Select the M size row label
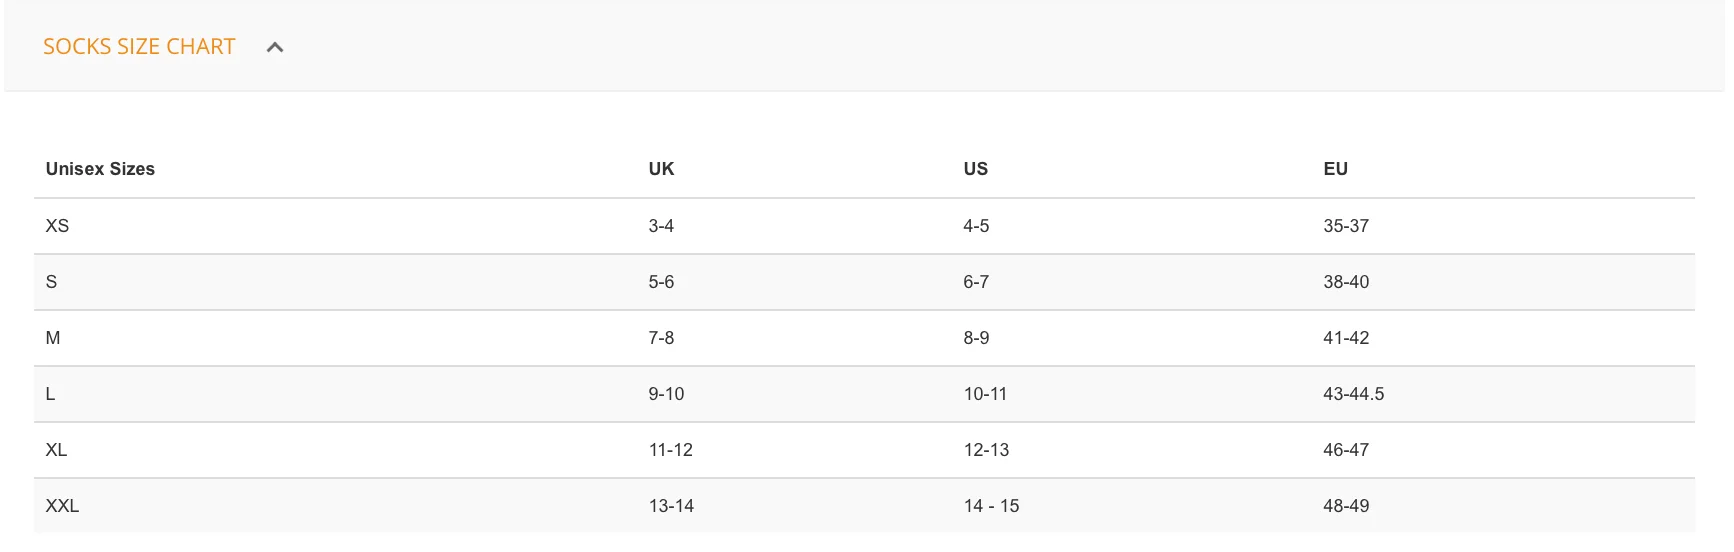Screen dimensions: 1734x552 coord(53,338)
